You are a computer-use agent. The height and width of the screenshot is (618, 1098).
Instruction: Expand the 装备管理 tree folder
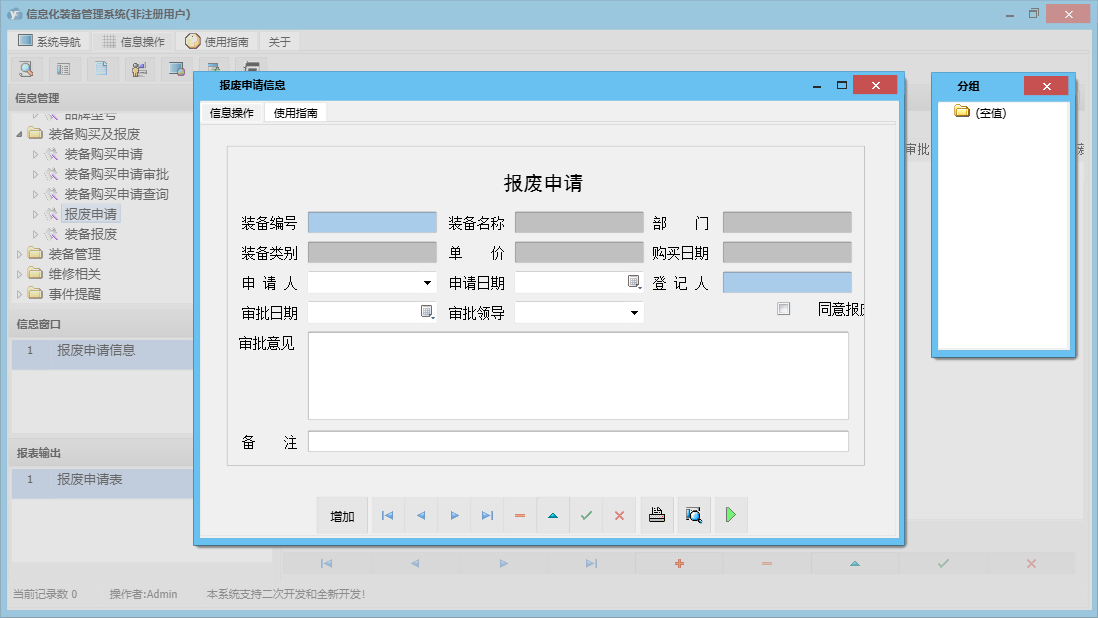tap(19, 254)
